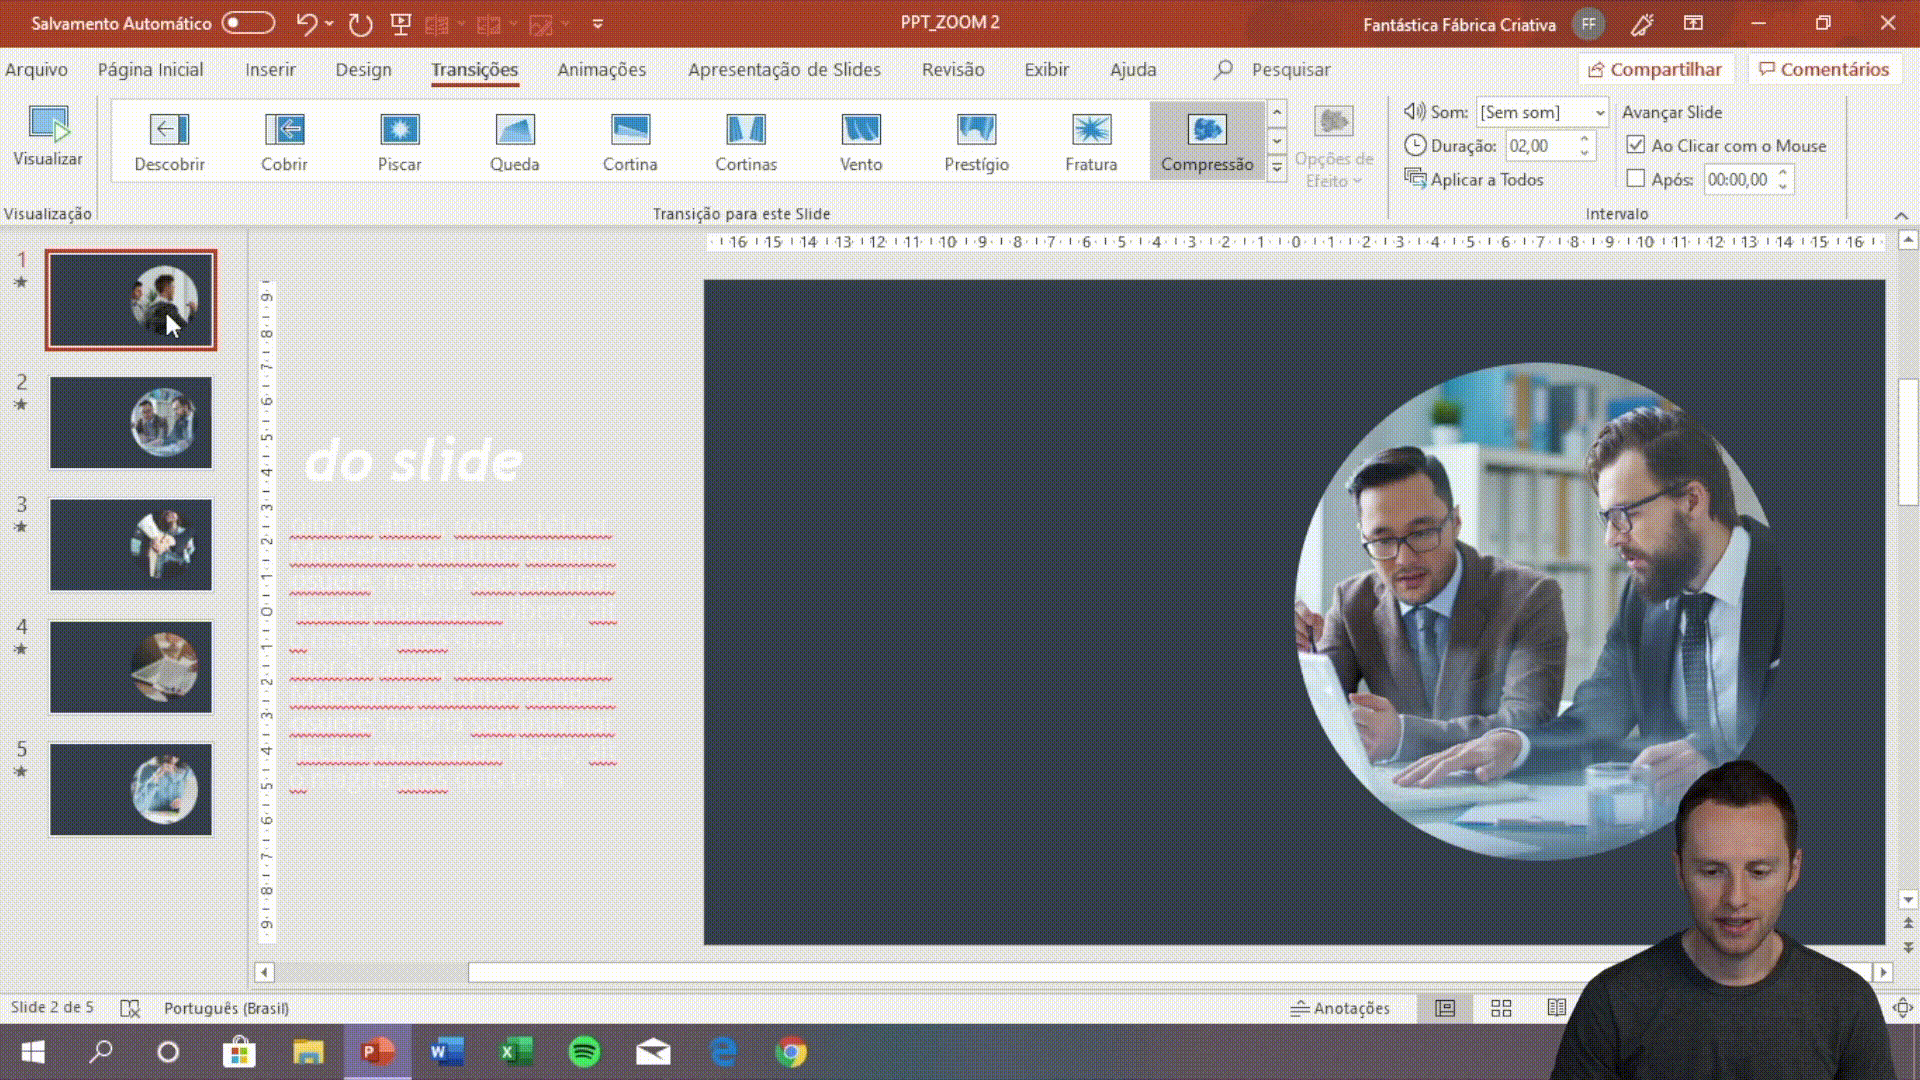Image resolution: width=1920 pixels, height=1080 pixels.
Task: Click the Redo icon in title bar
Action: (360, 23)
